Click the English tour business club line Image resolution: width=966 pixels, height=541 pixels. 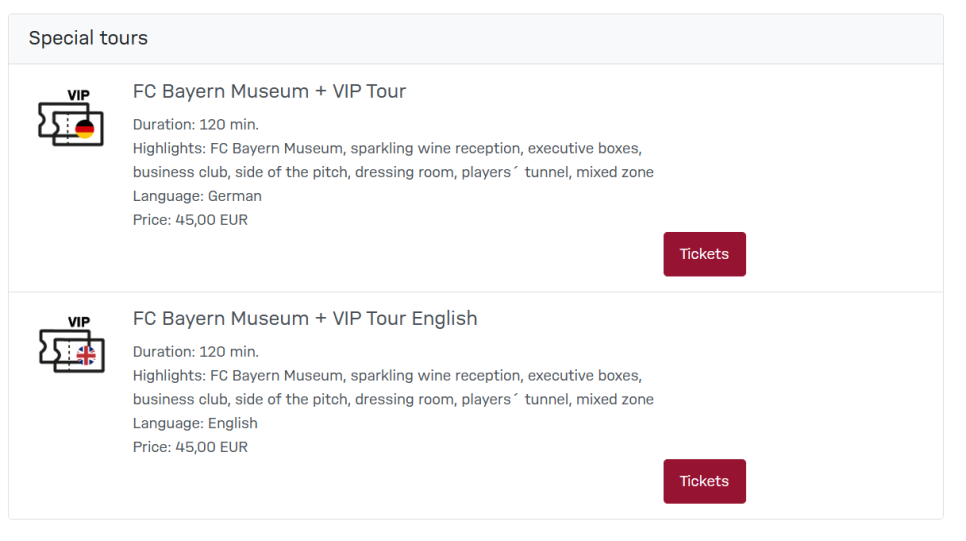coord(393,399)
